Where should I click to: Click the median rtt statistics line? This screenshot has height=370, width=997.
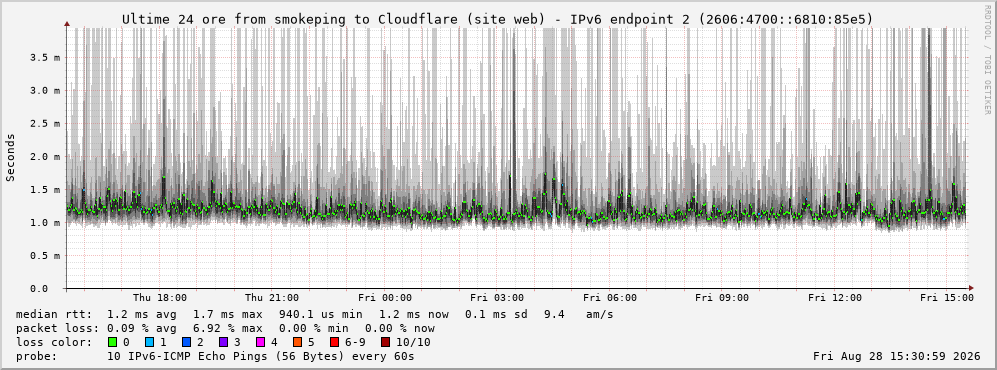pos(315,314)
